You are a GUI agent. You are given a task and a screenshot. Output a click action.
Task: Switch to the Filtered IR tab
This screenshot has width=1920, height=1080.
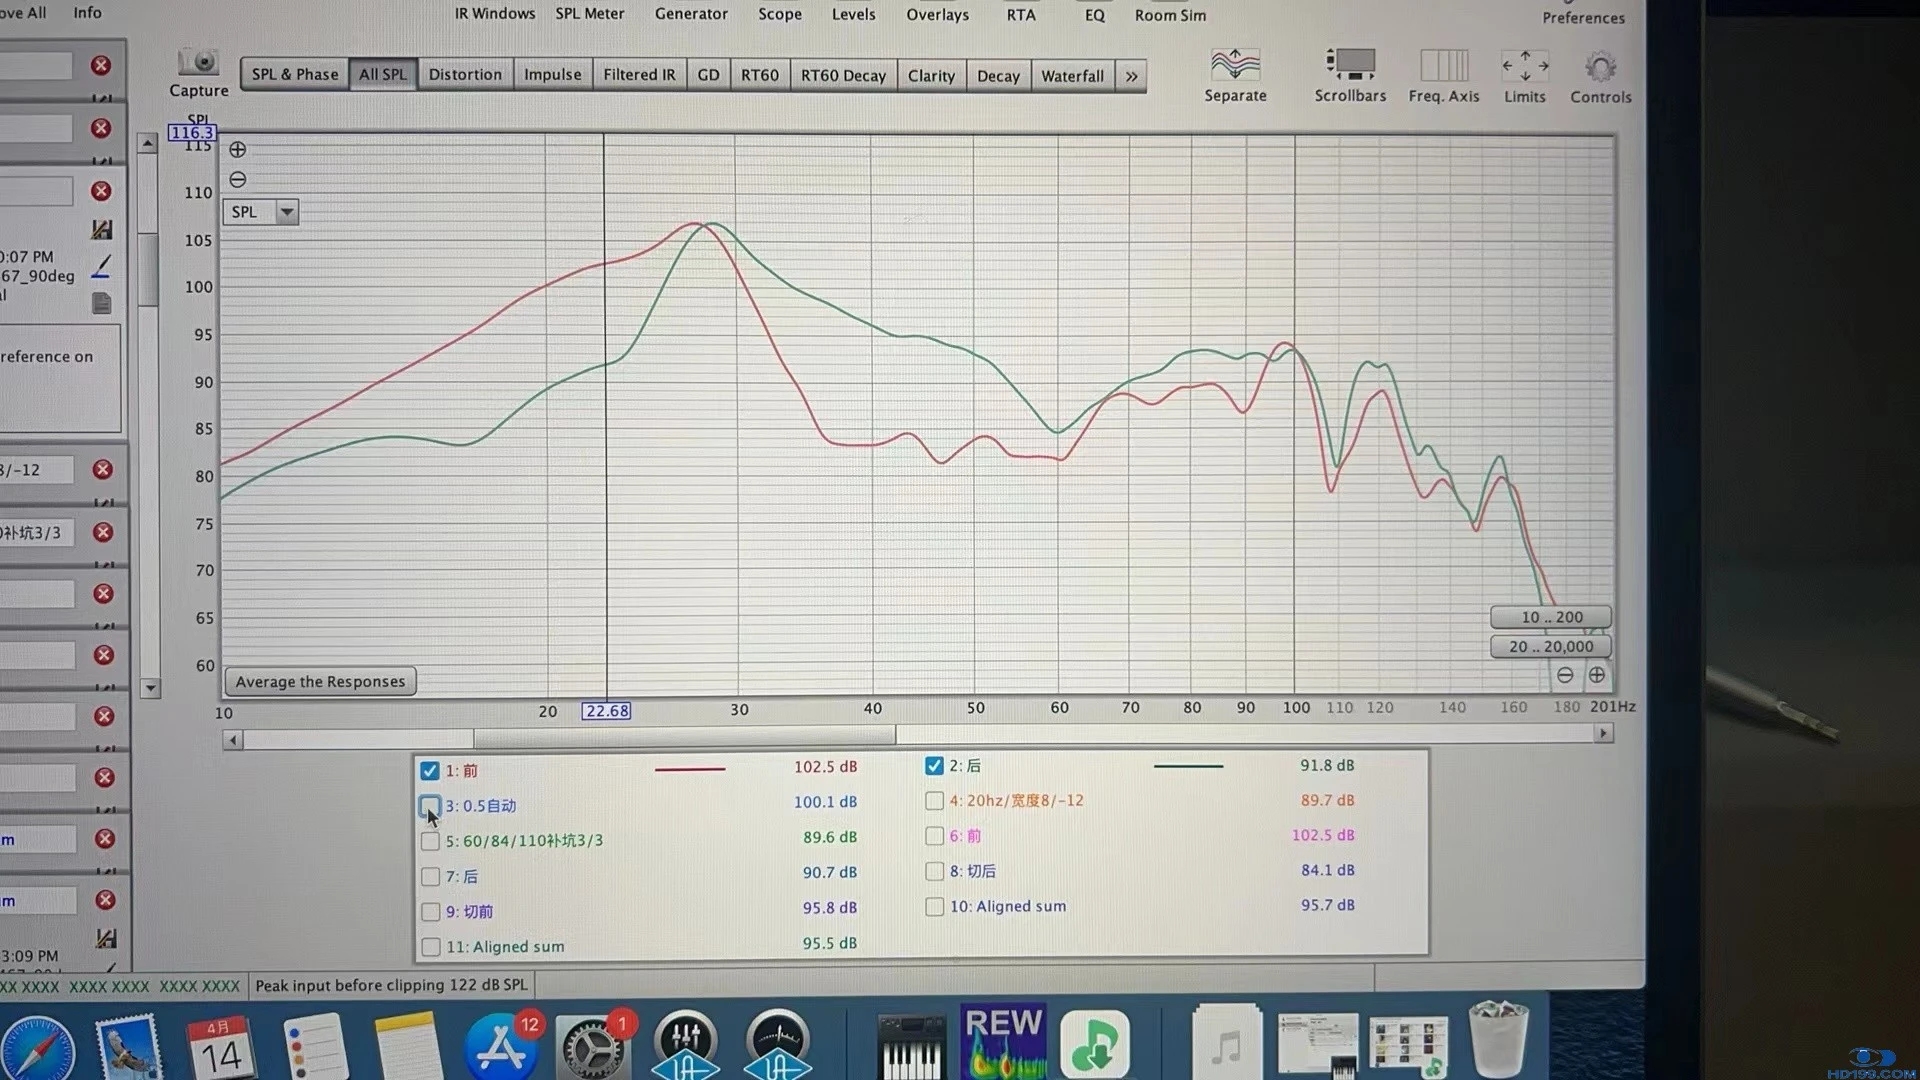(x=639, y=74)
